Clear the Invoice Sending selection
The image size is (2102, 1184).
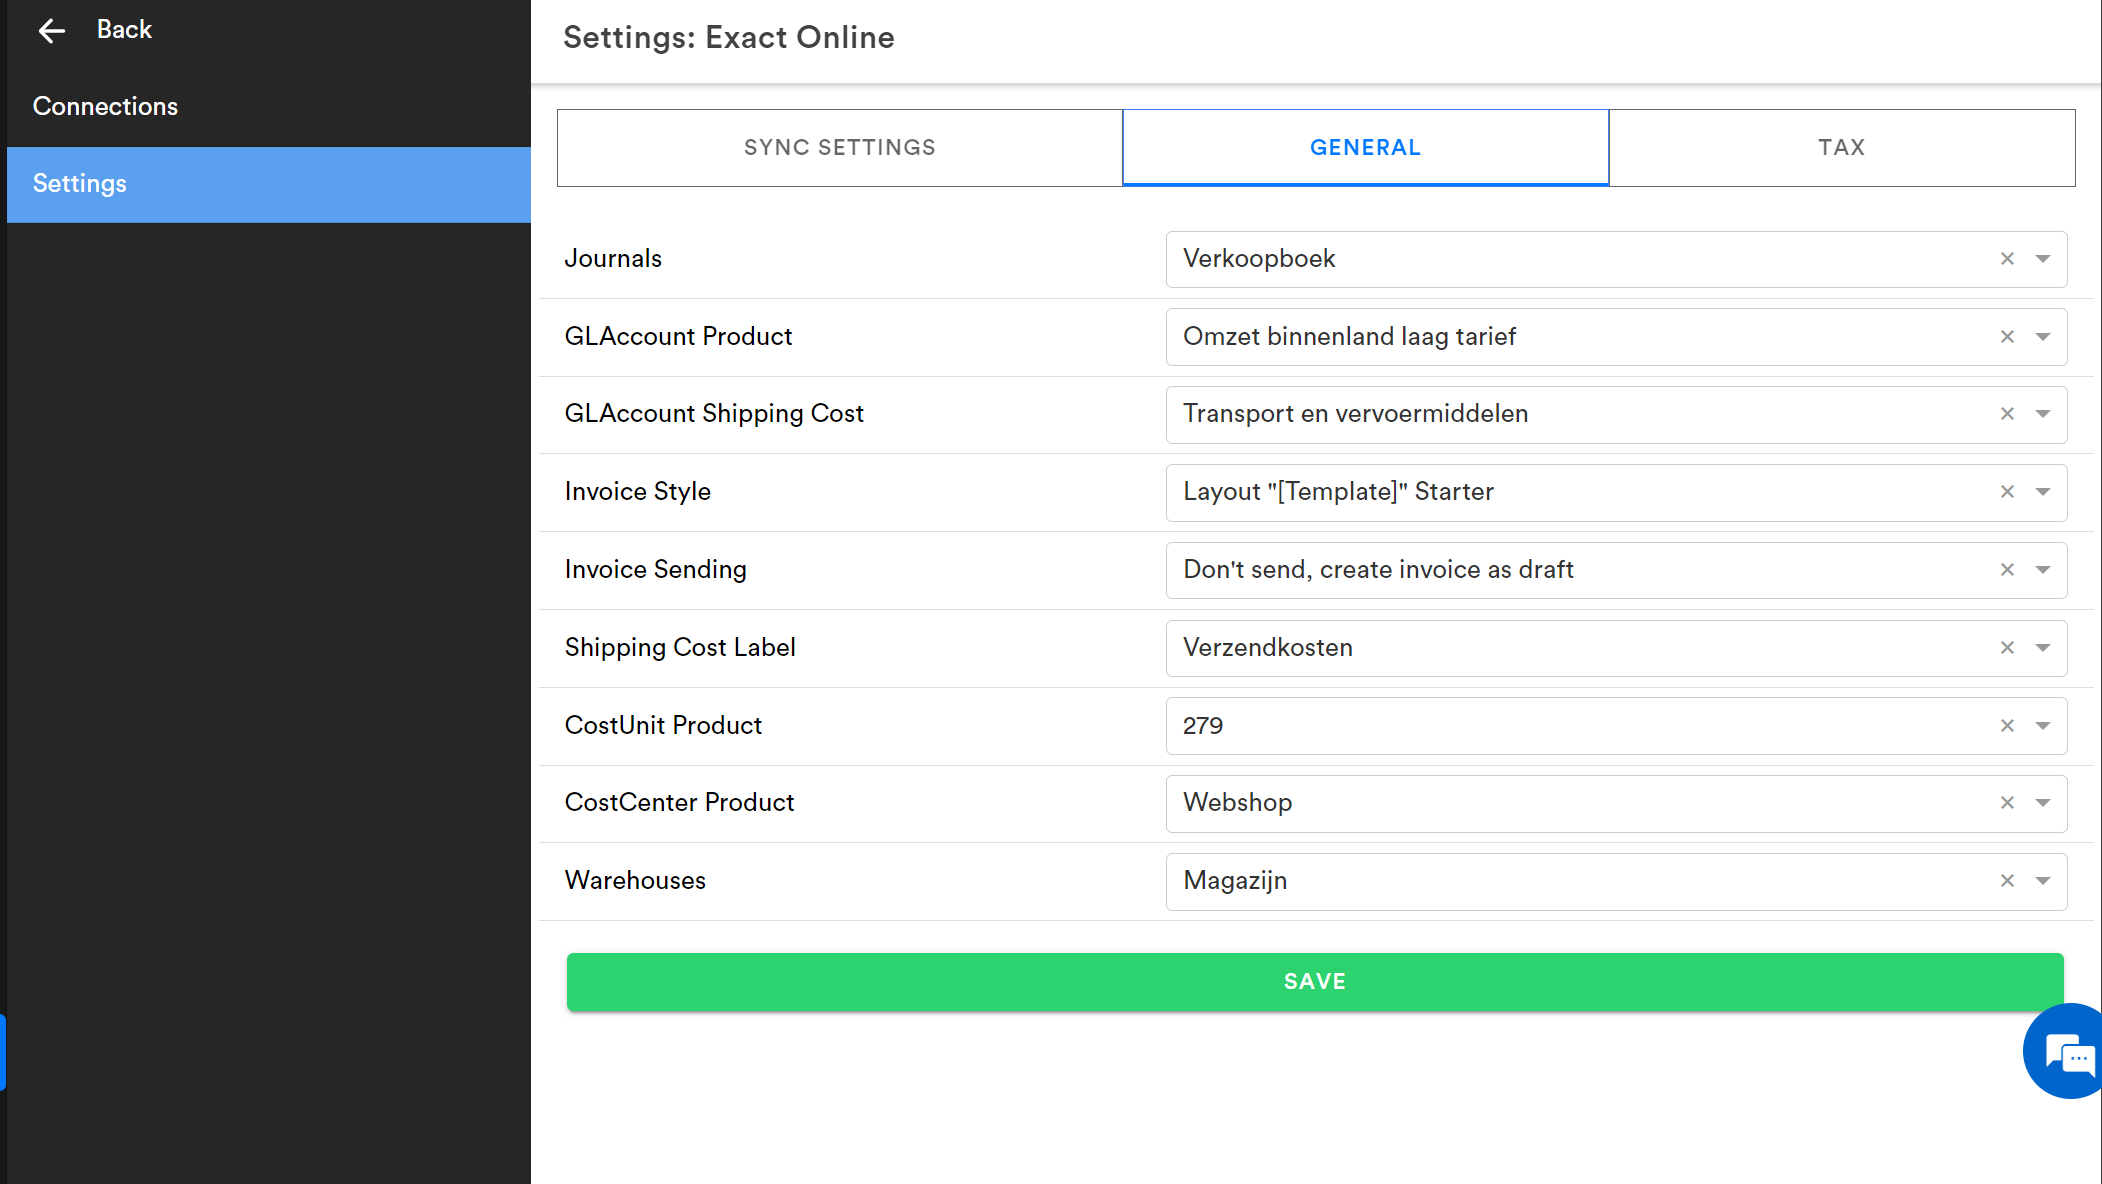pos(2007,570)
